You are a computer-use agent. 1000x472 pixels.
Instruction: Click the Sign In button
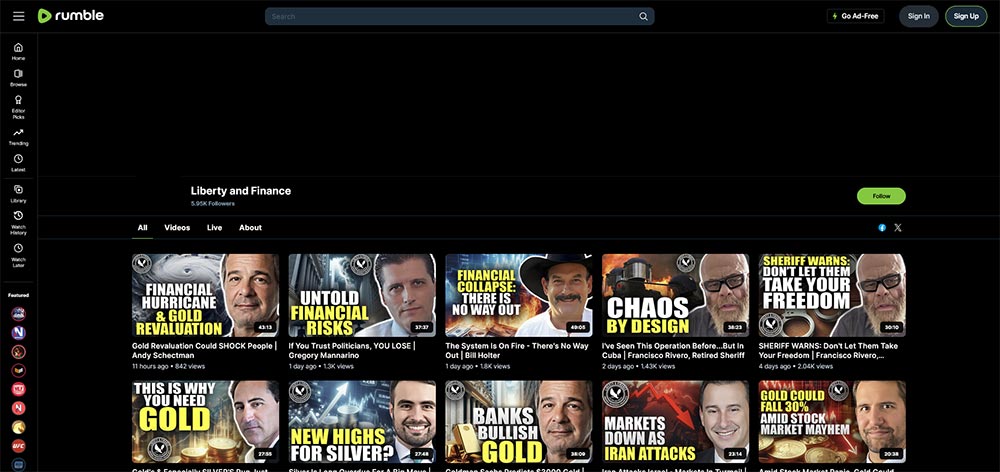(x=918, y=16)
